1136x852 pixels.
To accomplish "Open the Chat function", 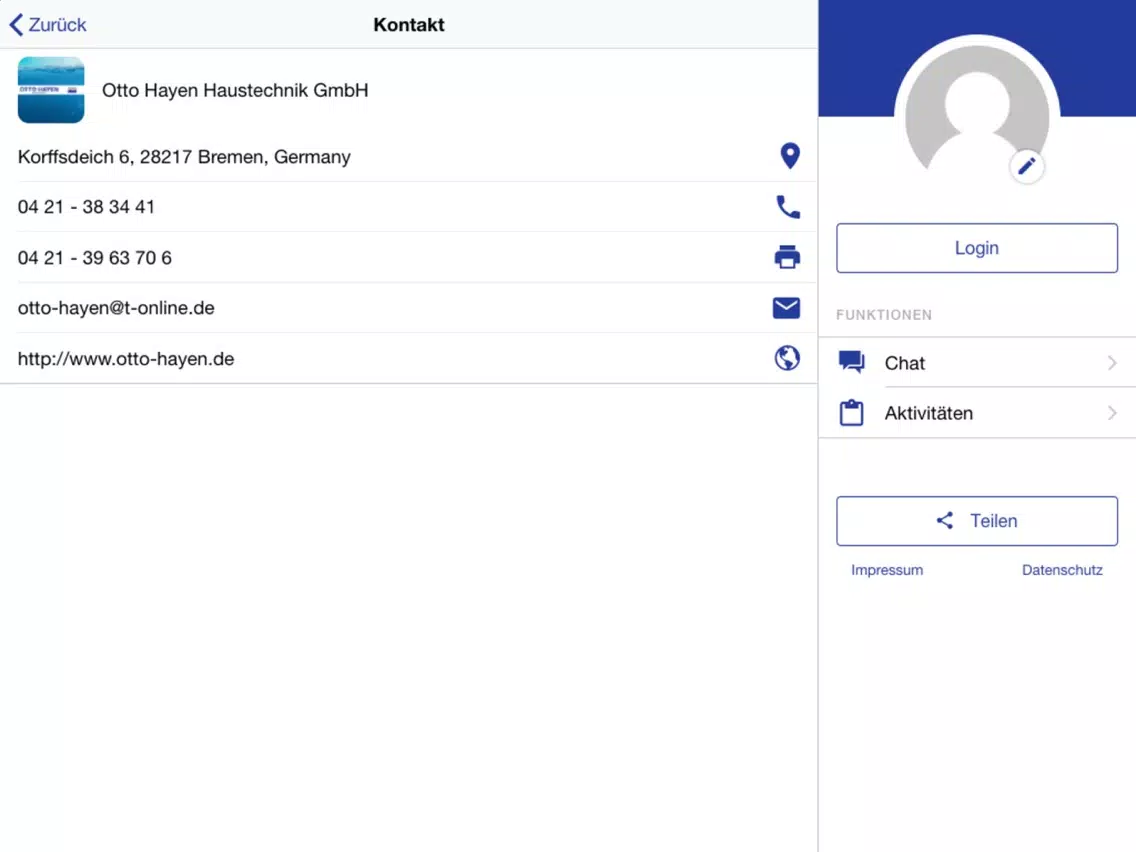I will point(977,362).
